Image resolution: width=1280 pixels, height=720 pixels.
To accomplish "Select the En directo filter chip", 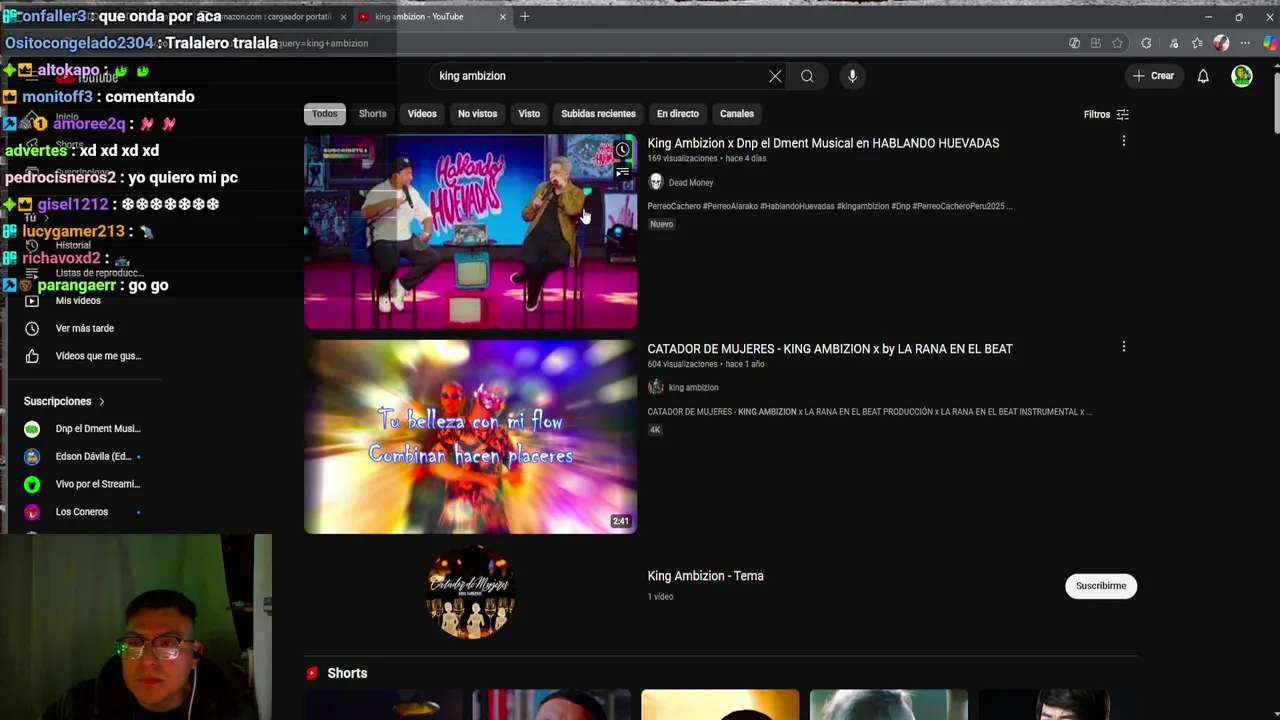I will 678,114.
